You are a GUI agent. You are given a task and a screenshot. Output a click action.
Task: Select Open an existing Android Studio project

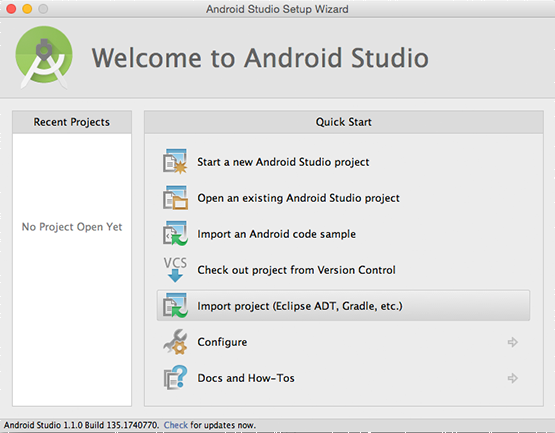(298, 198)
